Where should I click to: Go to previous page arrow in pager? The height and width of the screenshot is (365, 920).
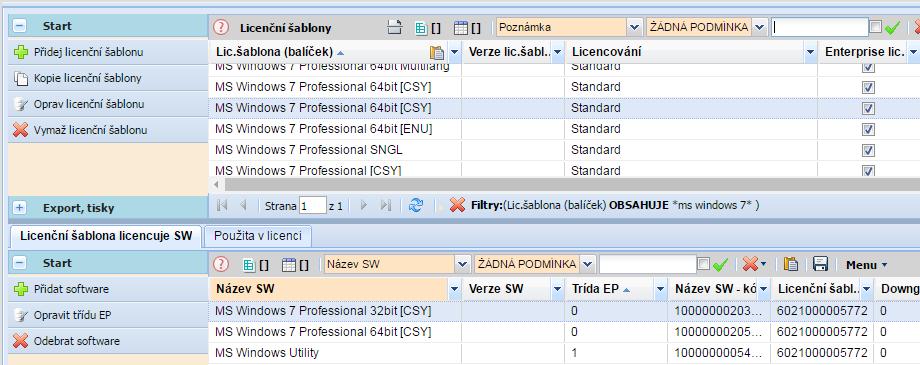click(x=243, y=205)
